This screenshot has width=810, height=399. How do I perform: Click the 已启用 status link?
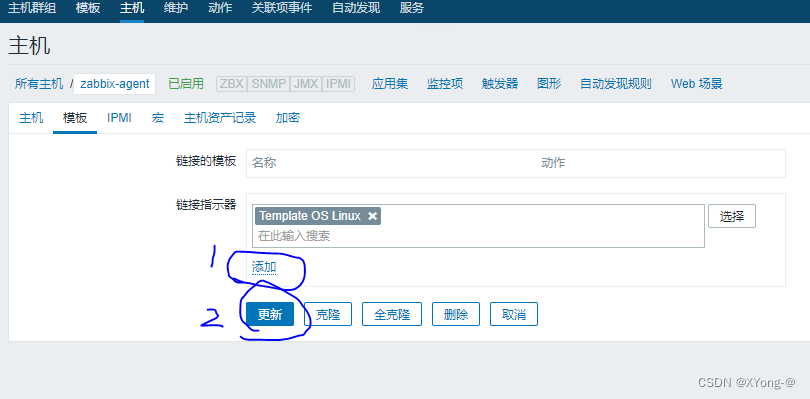[186, 84]
